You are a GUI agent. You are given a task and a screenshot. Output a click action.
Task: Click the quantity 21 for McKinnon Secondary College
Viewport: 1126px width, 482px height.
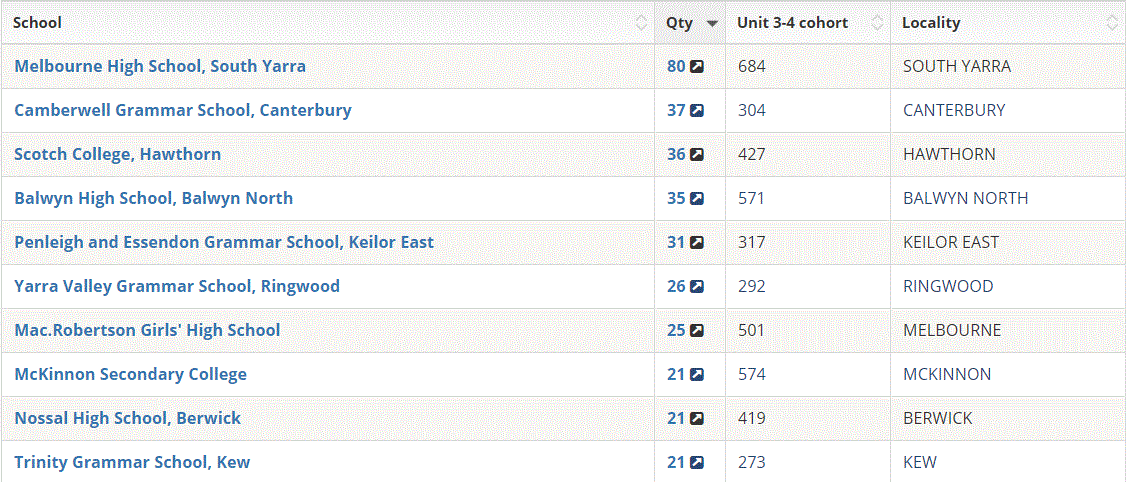pos(676,374)
